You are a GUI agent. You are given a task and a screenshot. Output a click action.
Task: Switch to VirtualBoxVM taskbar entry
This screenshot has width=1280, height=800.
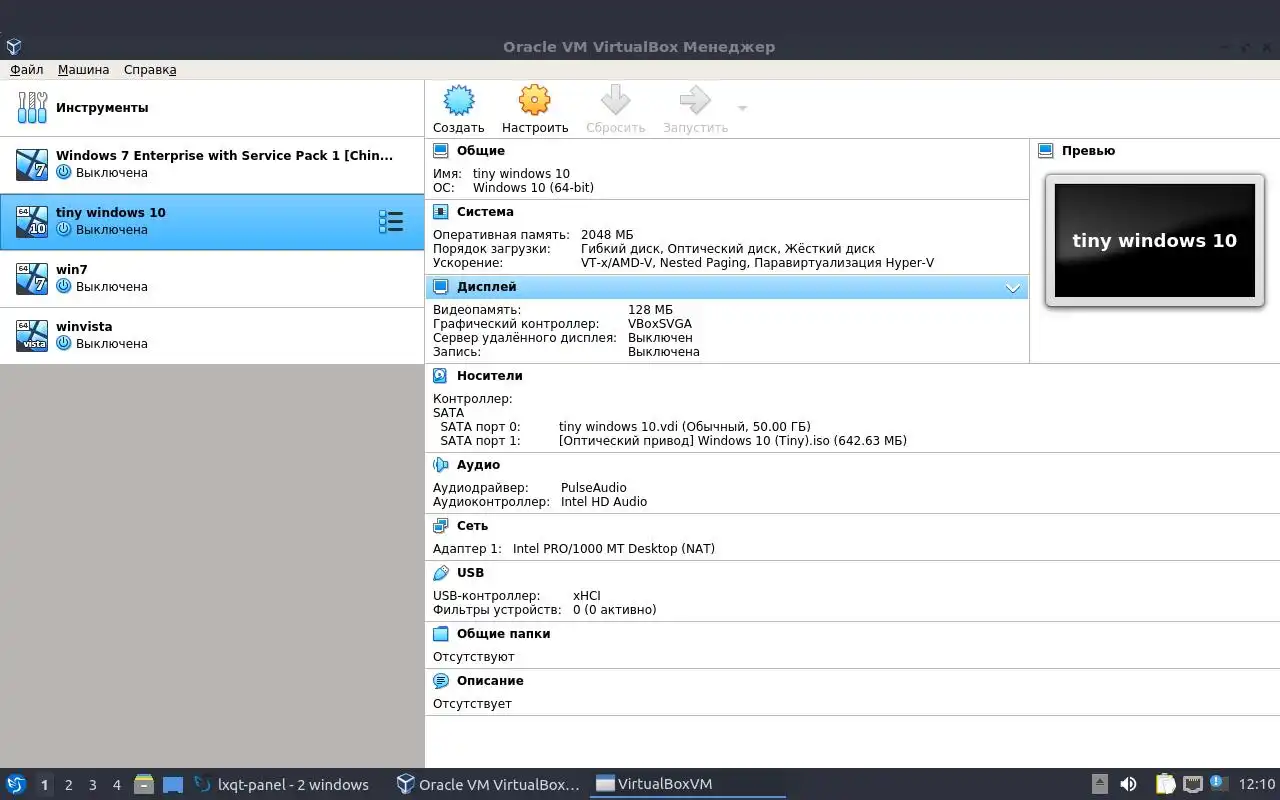click(688, 785)
